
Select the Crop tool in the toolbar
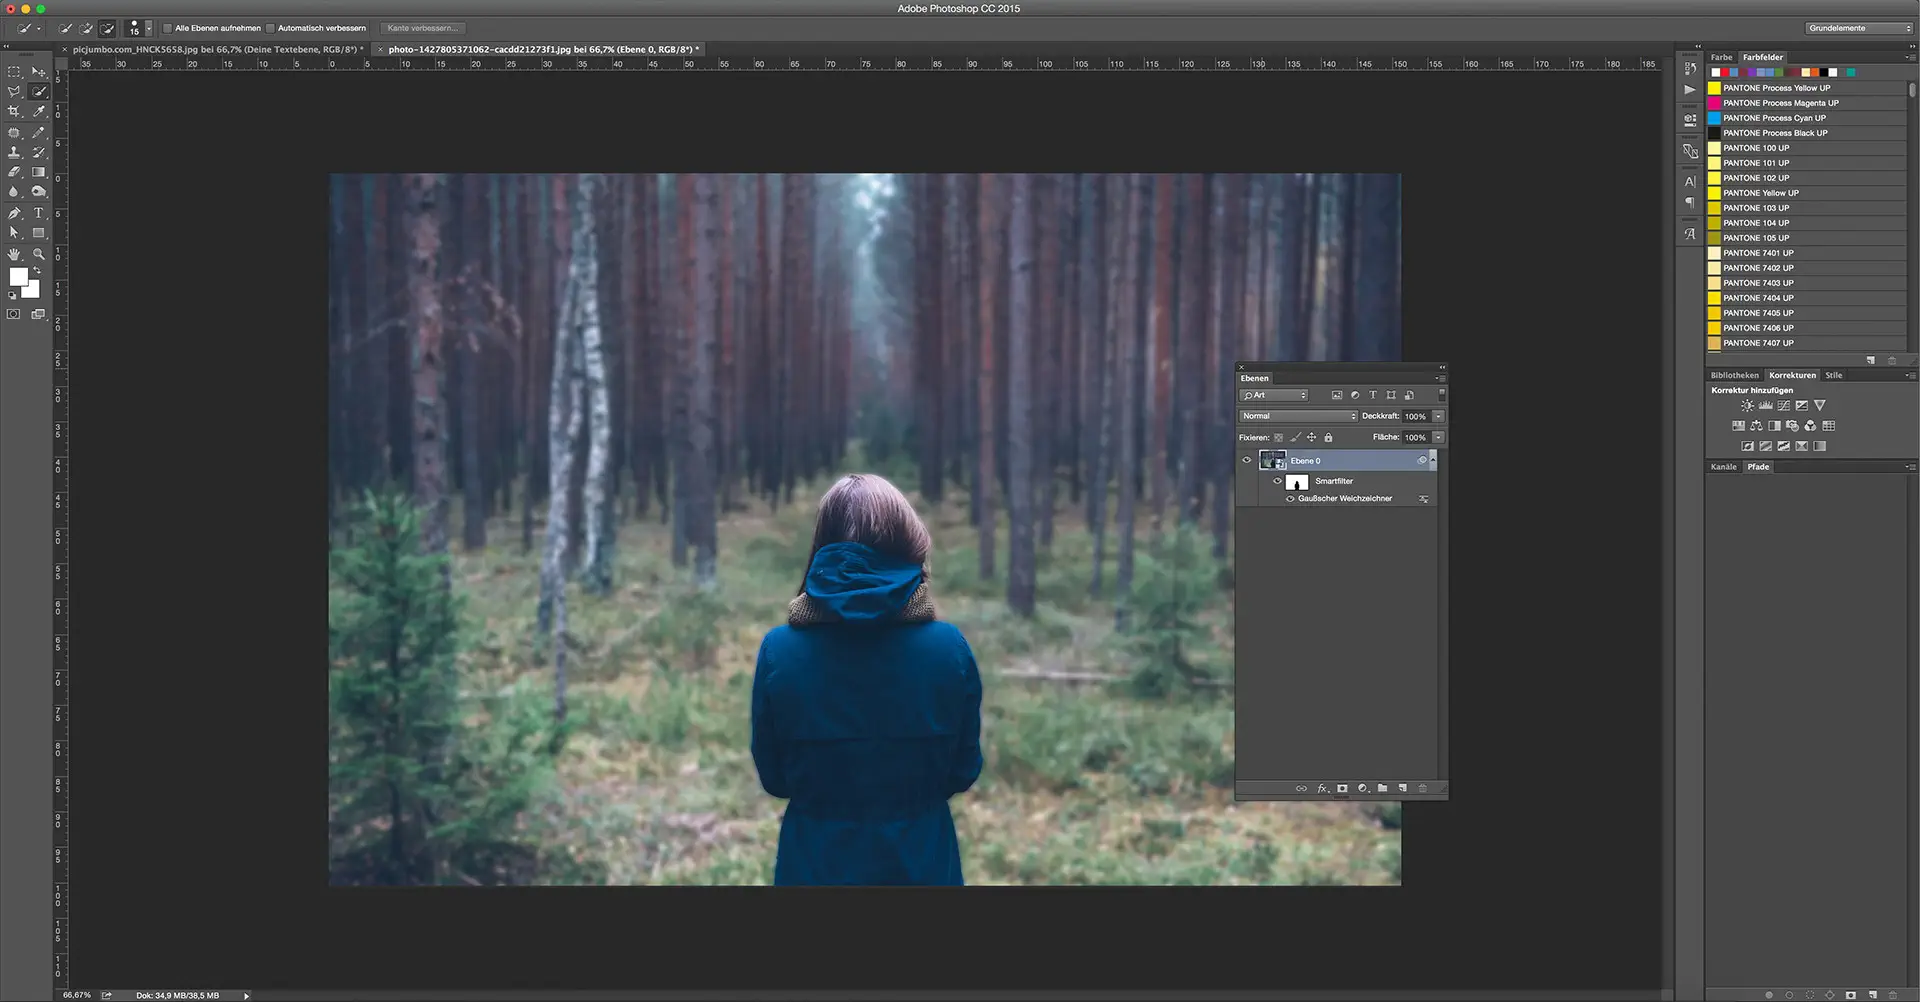tap(15, 111)
